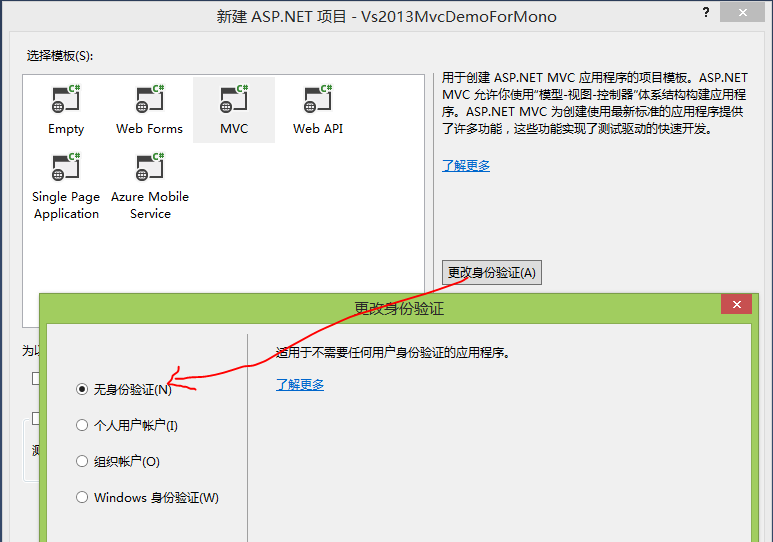Viewport: 773px width, 542px height.
Task: Click the 新建 ASP.NET 项目 title bar text
Action: [386, 16]
